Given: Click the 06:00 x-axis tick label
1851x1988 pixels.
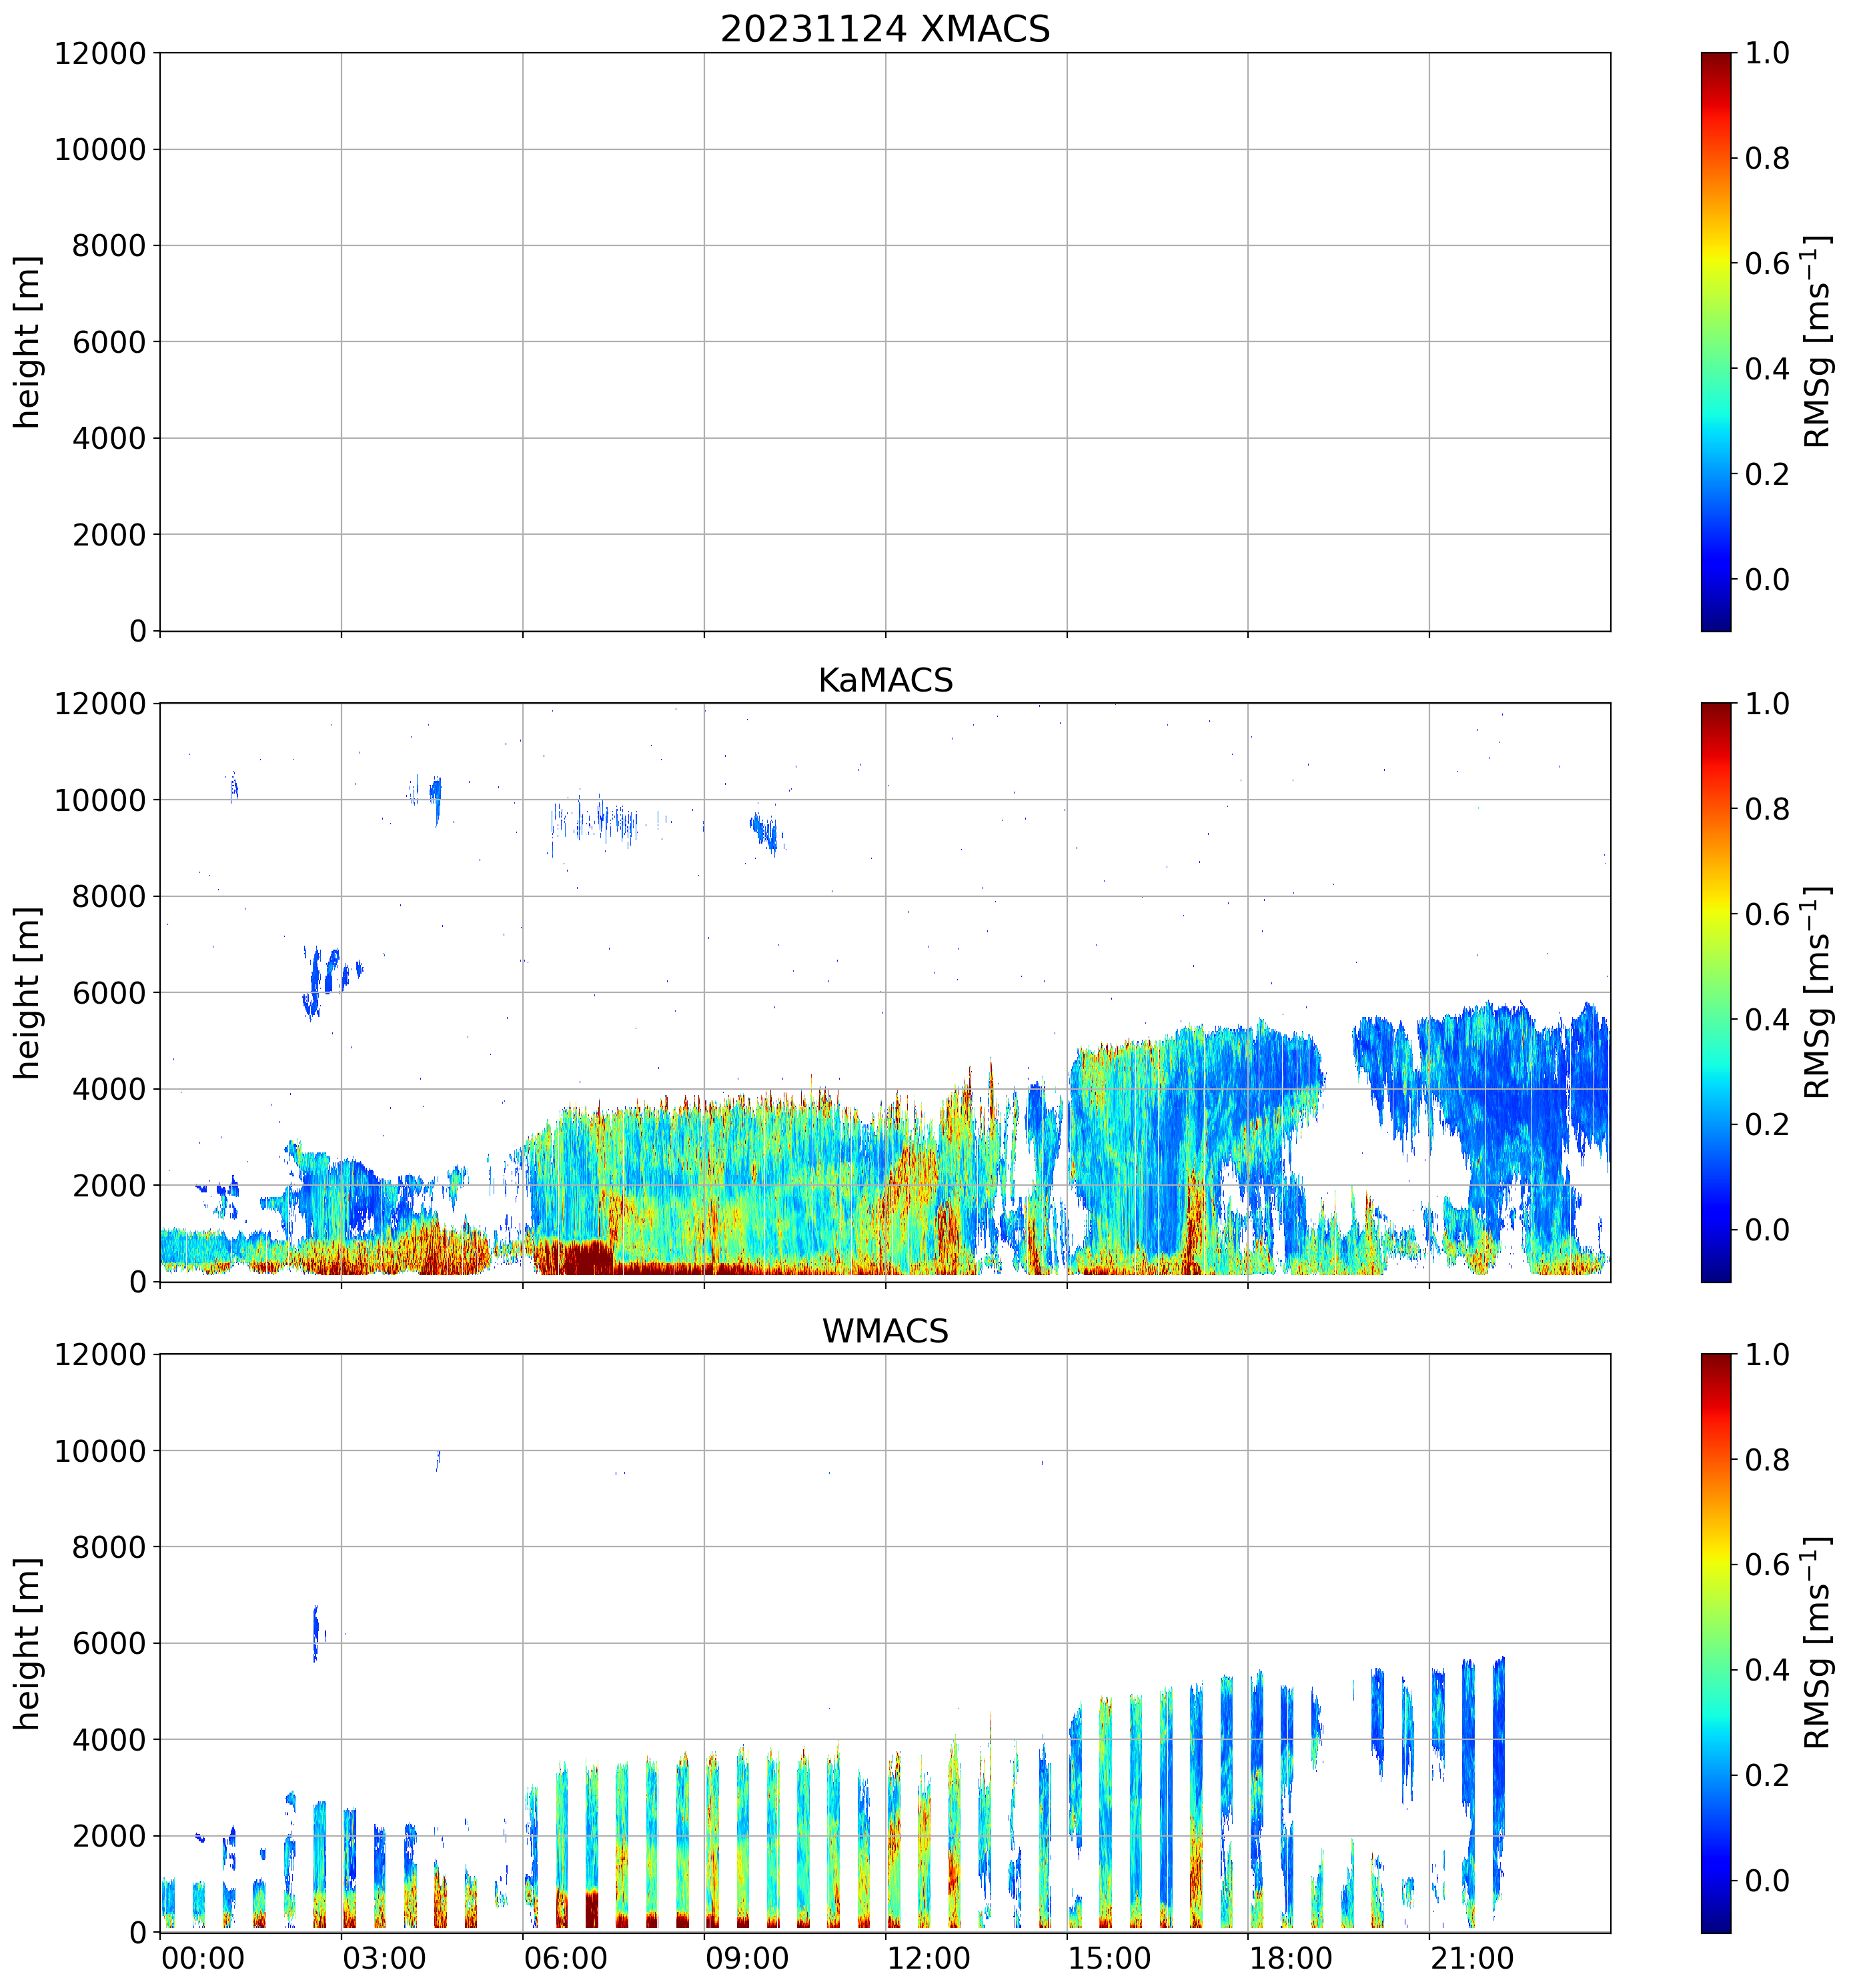Looking at the screenshot, I should pos(565,1957).
